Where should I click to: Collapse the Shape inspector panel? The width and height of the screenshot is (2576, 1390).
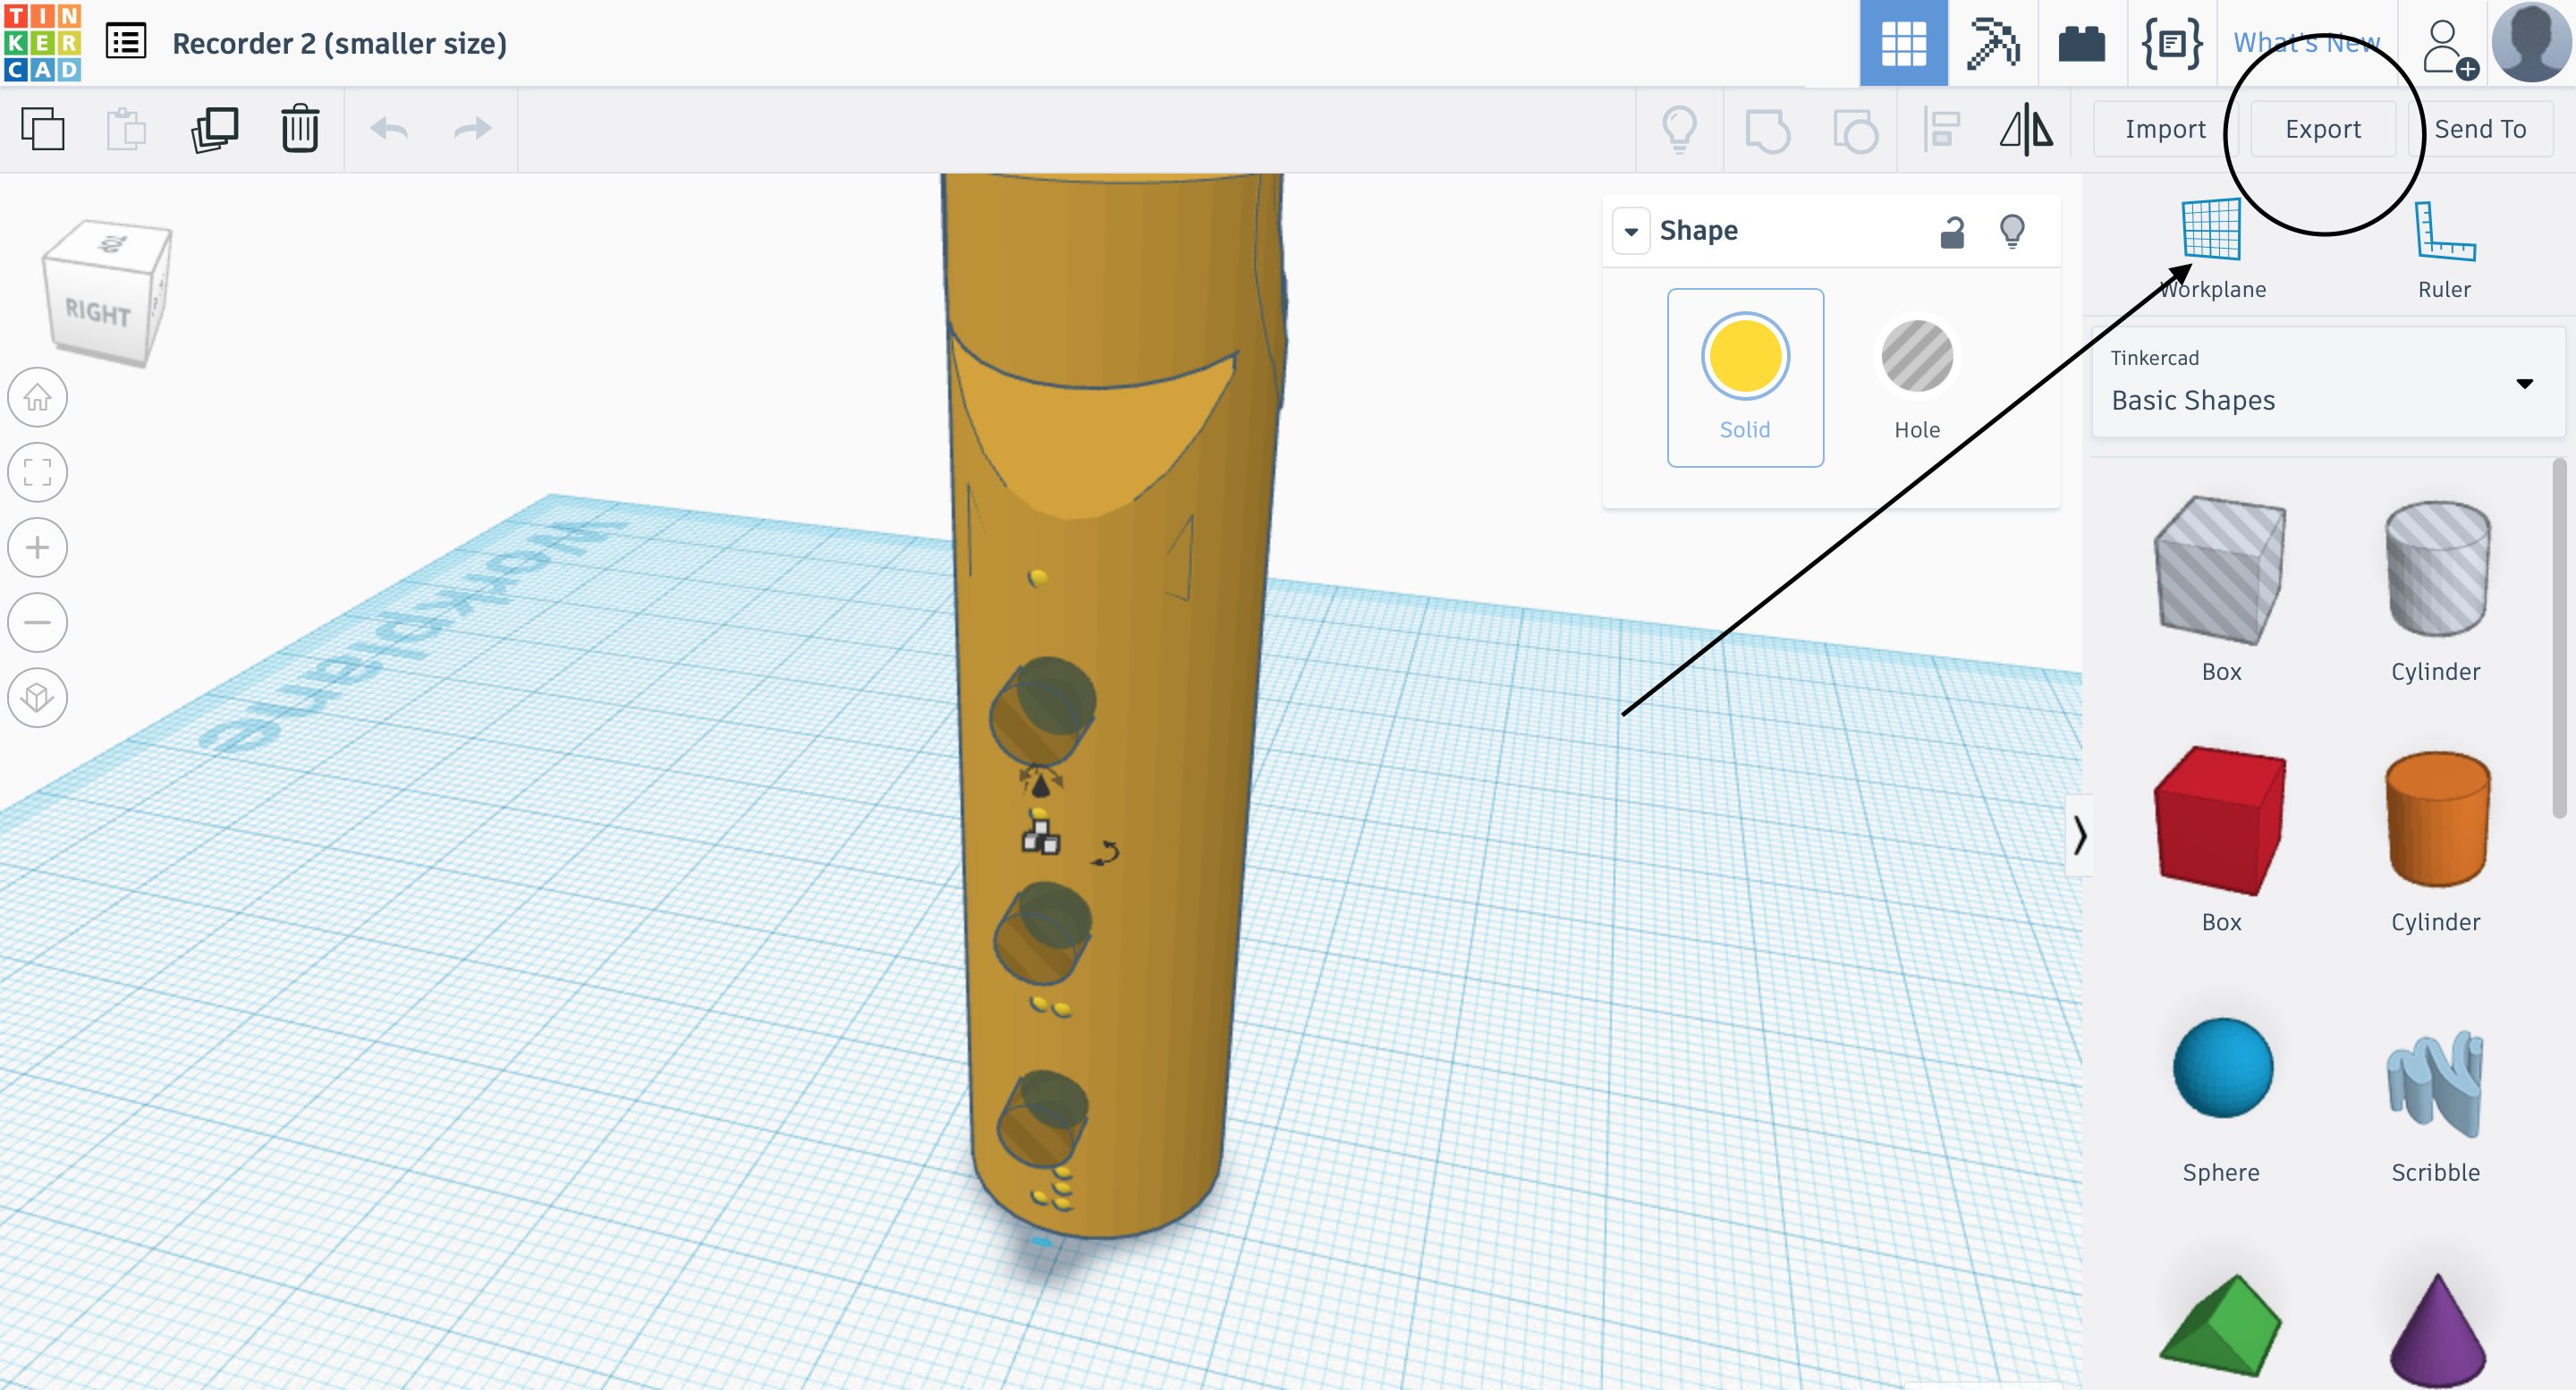click(1631, 231)
